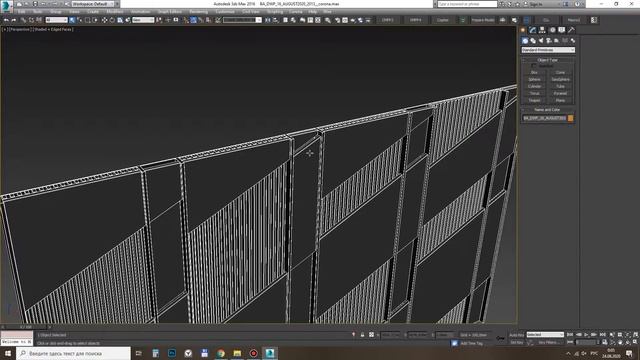Open the orange object color swatch
The image size is (640, 360).
(x=571, y=118)
